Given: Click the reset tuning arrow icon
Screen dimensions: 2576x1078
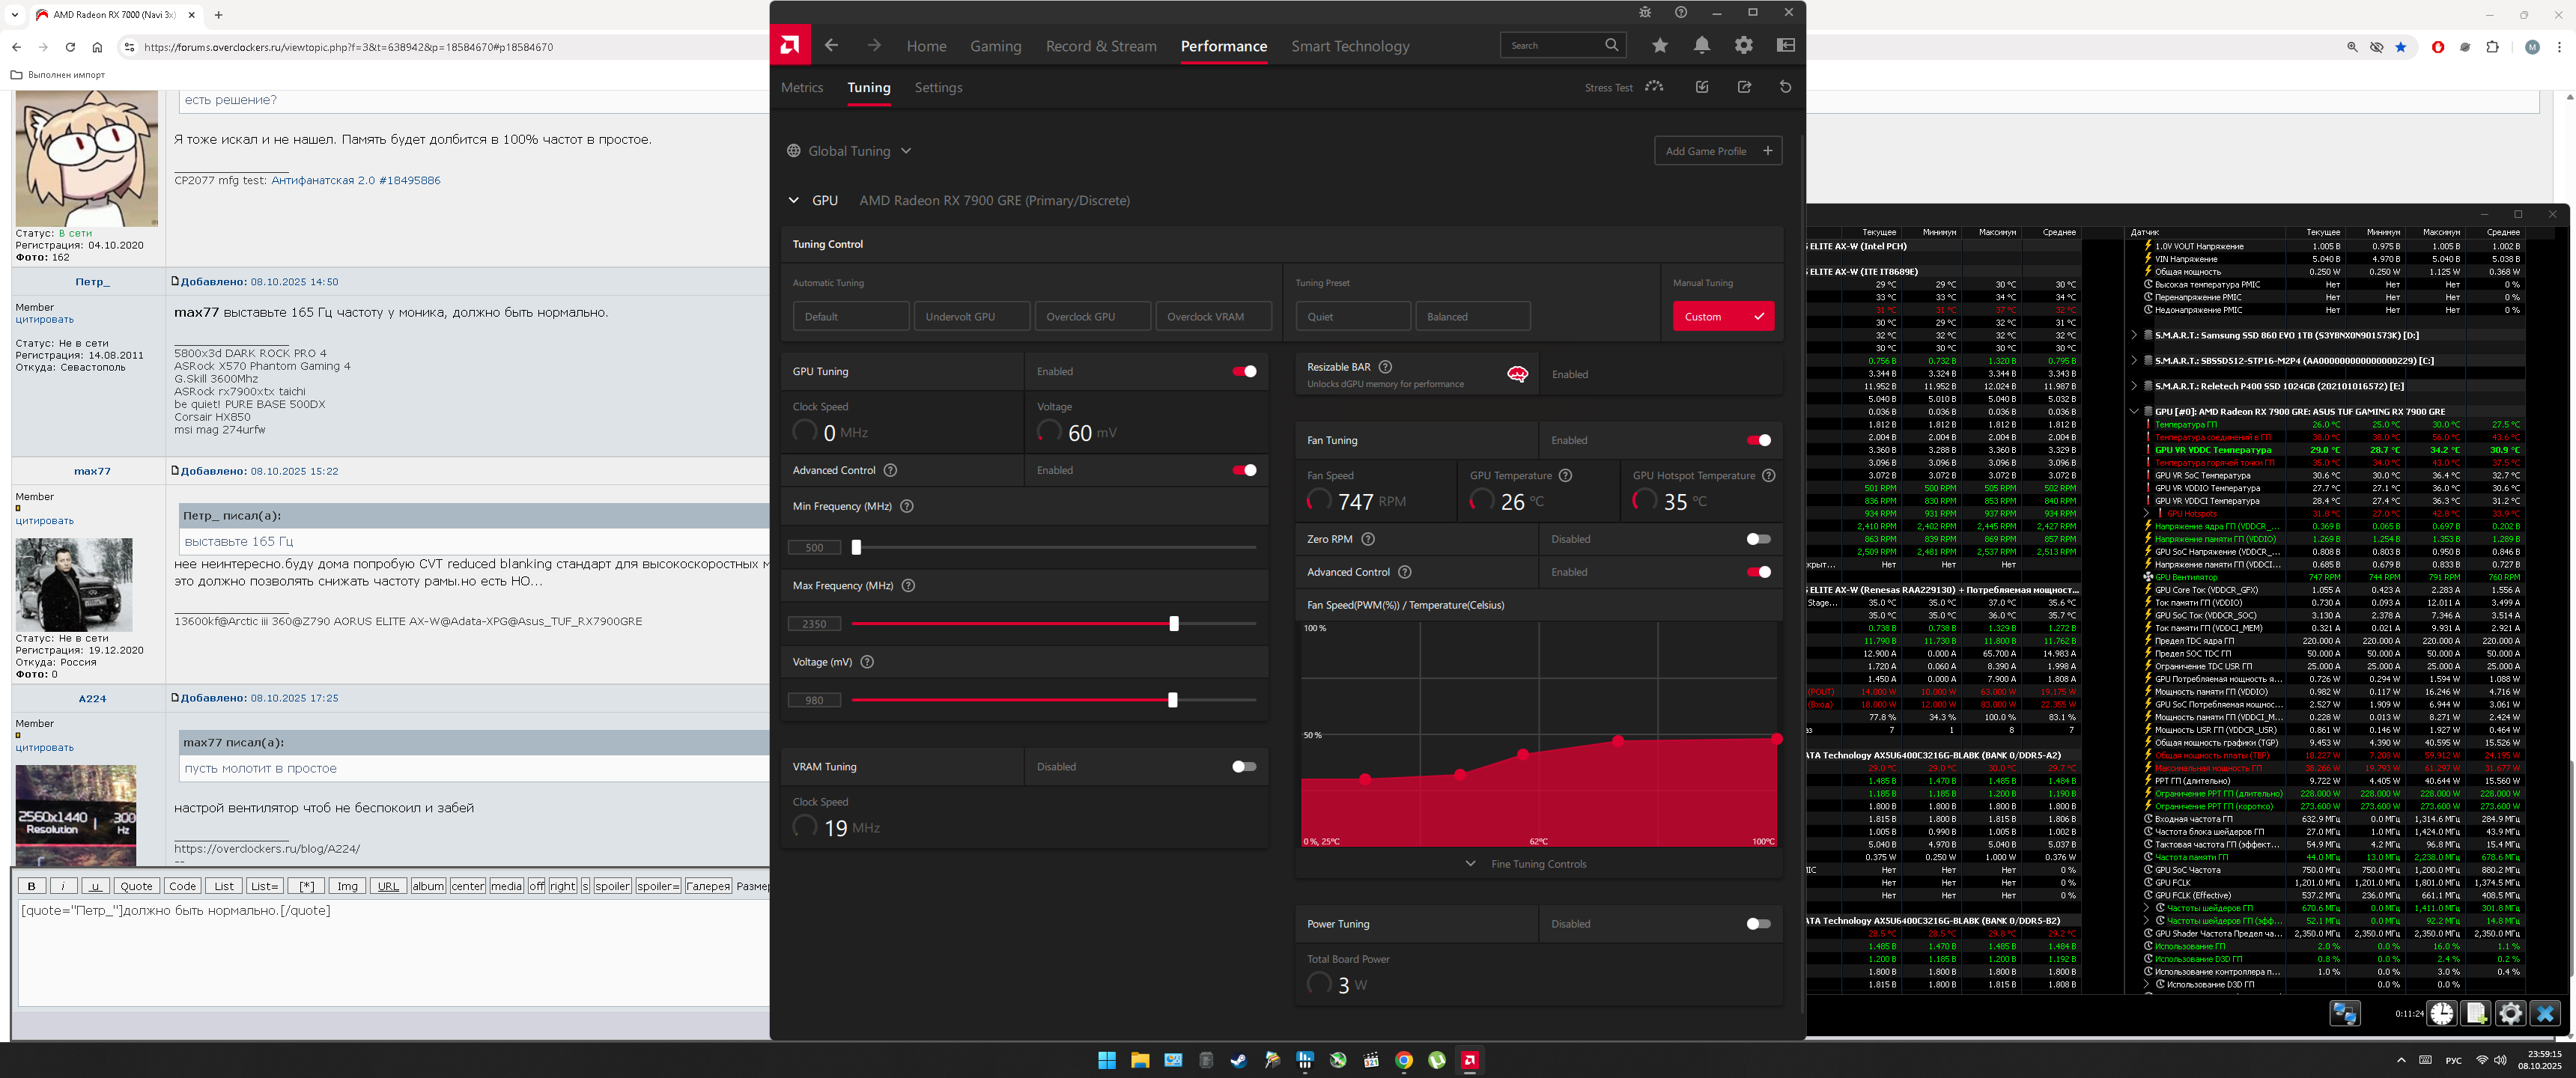Looking at the screenshot, I should pyautogui.click(x=1785, y=87).
